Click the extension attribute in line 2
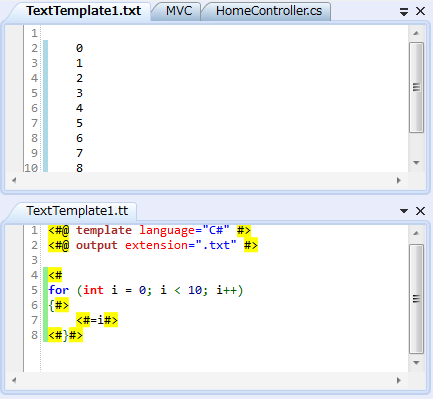 (x=156, y=245)
